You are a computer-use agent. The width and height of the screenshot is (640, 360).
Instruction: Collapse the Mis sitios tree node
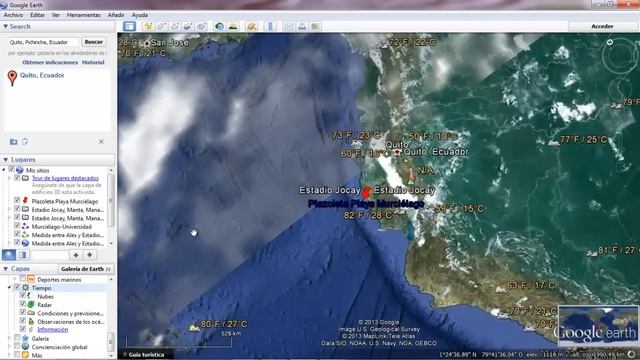pyautogui.click(x=4, y=170)
